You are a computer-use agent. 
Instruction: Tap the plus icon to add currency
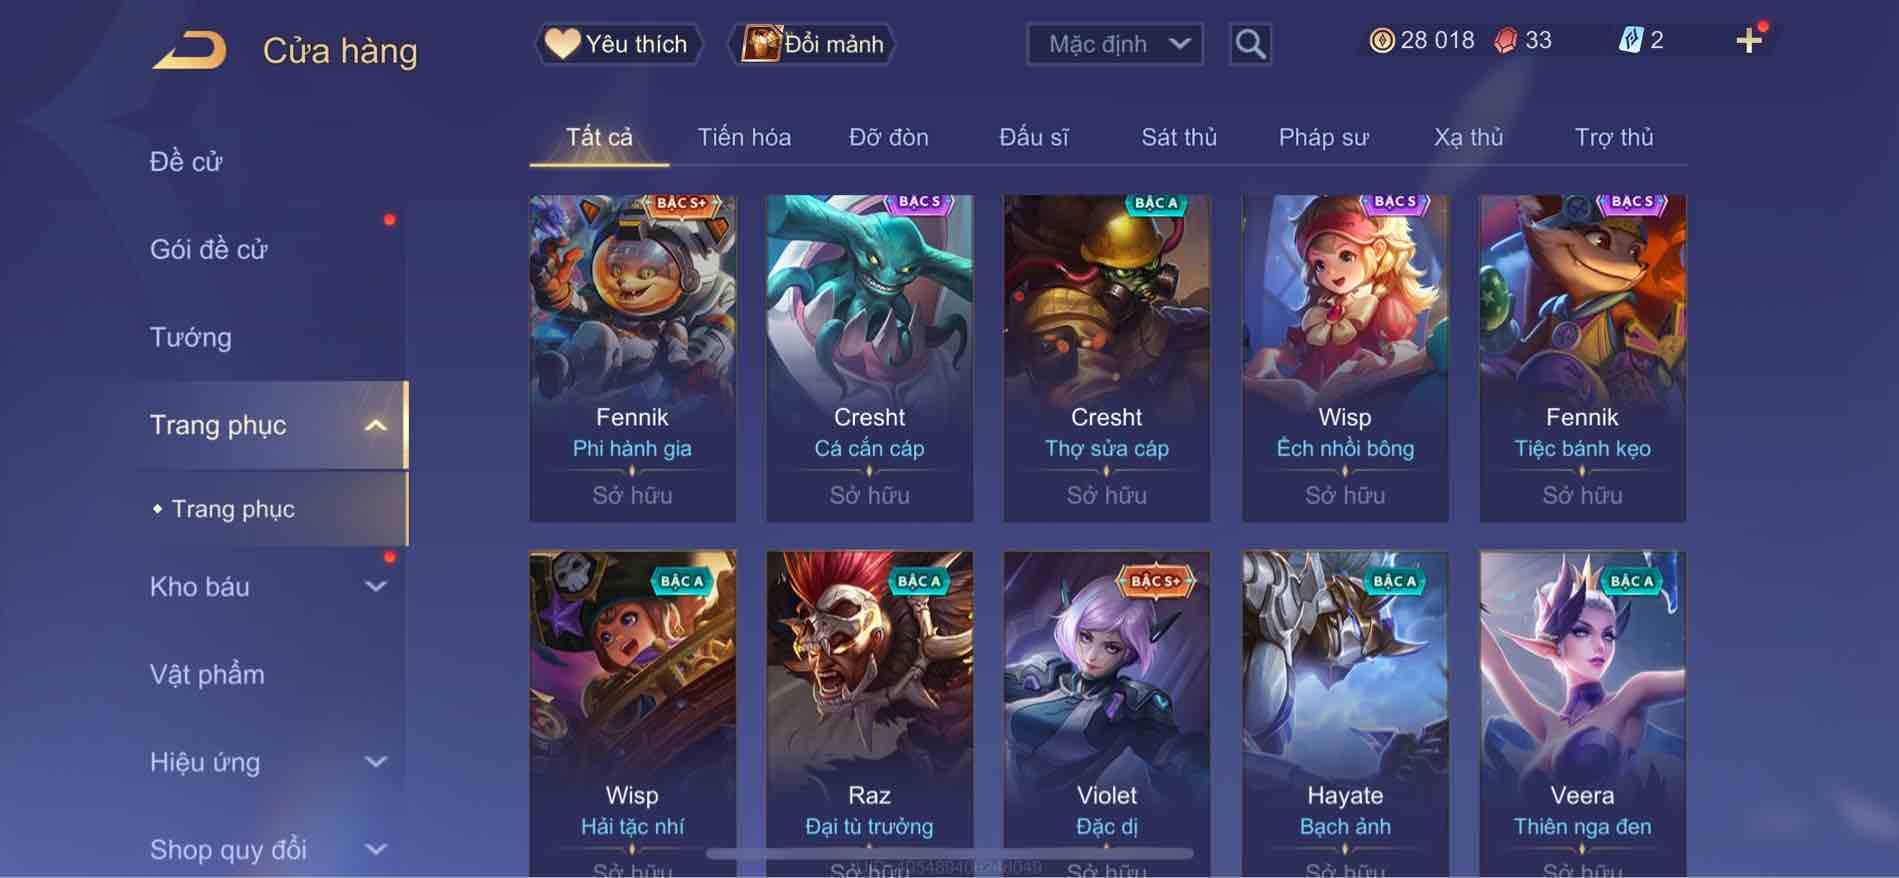click(1749, 41)
